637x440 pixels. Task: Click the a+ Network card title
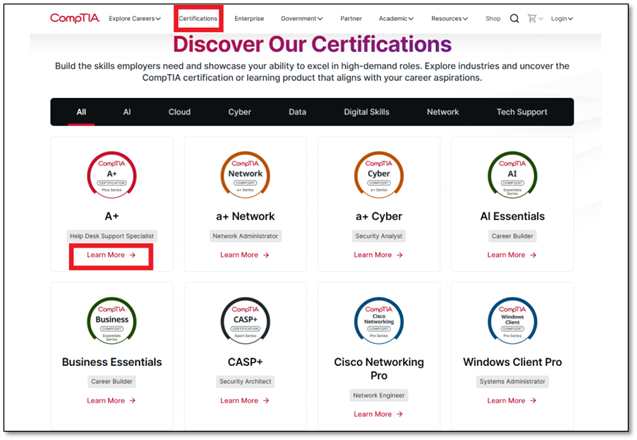(245, 216)
